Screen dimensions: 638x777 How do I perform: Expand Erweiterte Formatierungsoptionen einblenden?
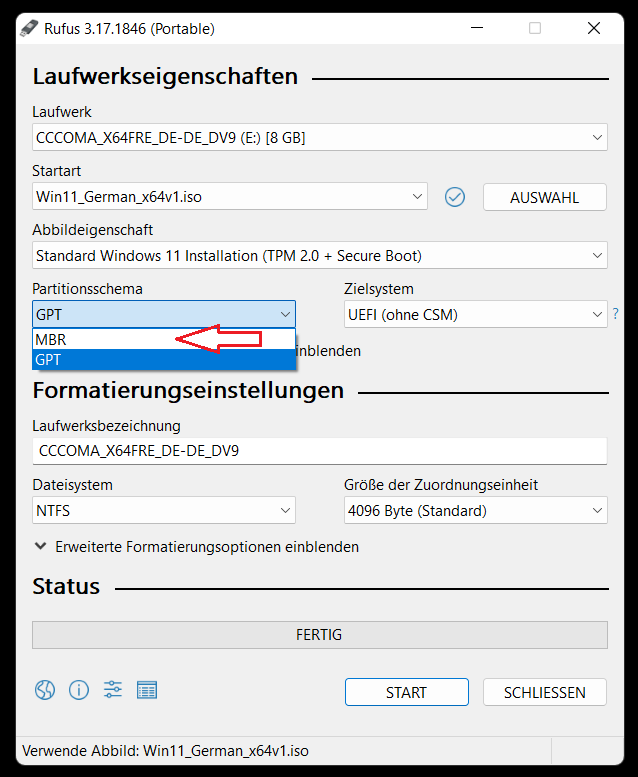[x=196, y=547]
